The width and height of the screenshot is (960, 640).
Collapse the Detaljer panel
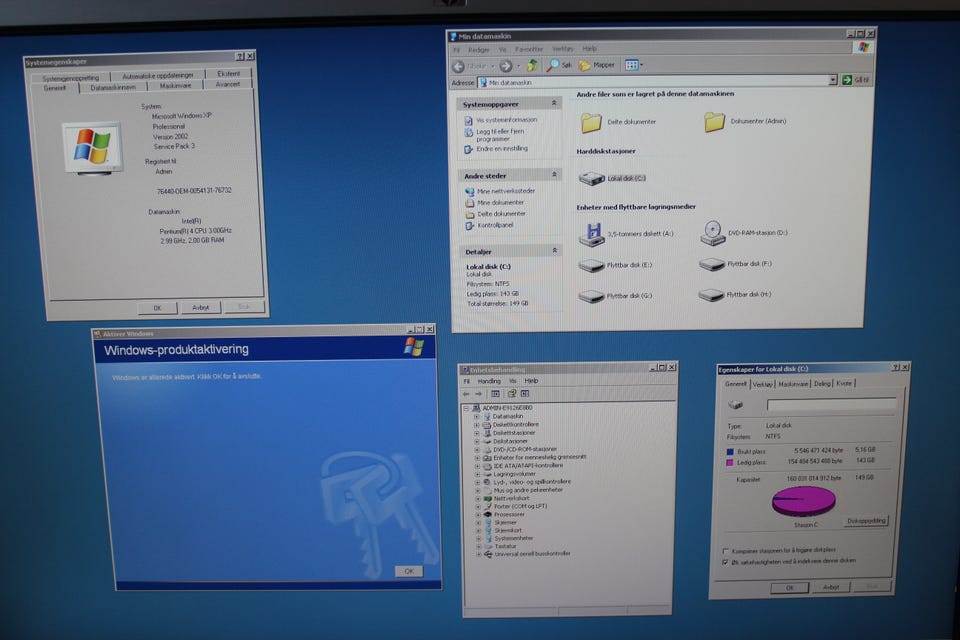(555, 250)
